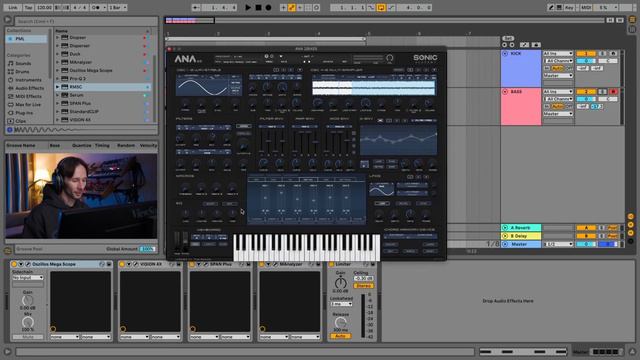This screenshot has height=360, width=640.
Task: Select the Master track
Action: pos(520,244)
